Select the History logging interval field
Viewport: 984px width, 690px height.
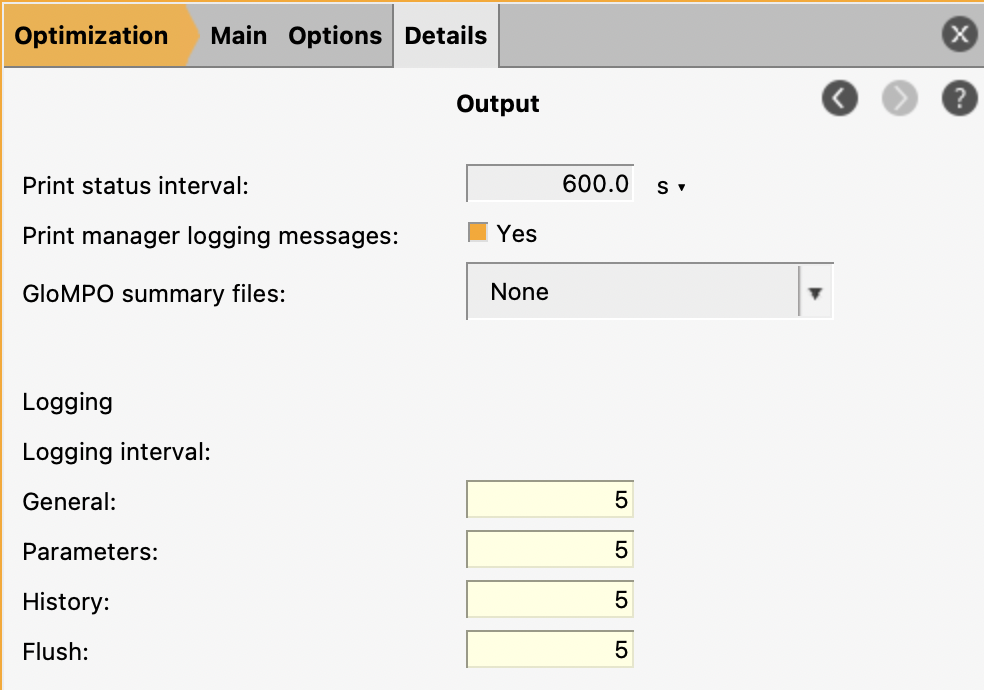click(x=550, y=600)
